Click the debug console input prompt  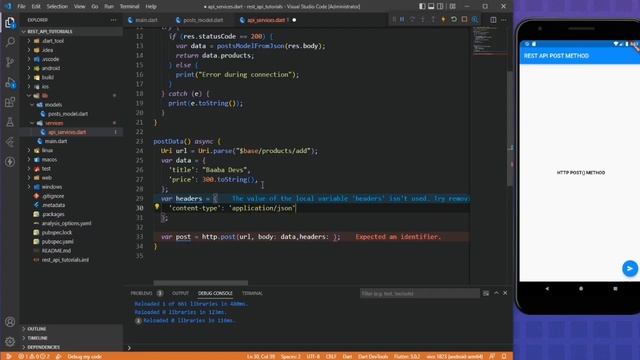click(x=318, y=348)
